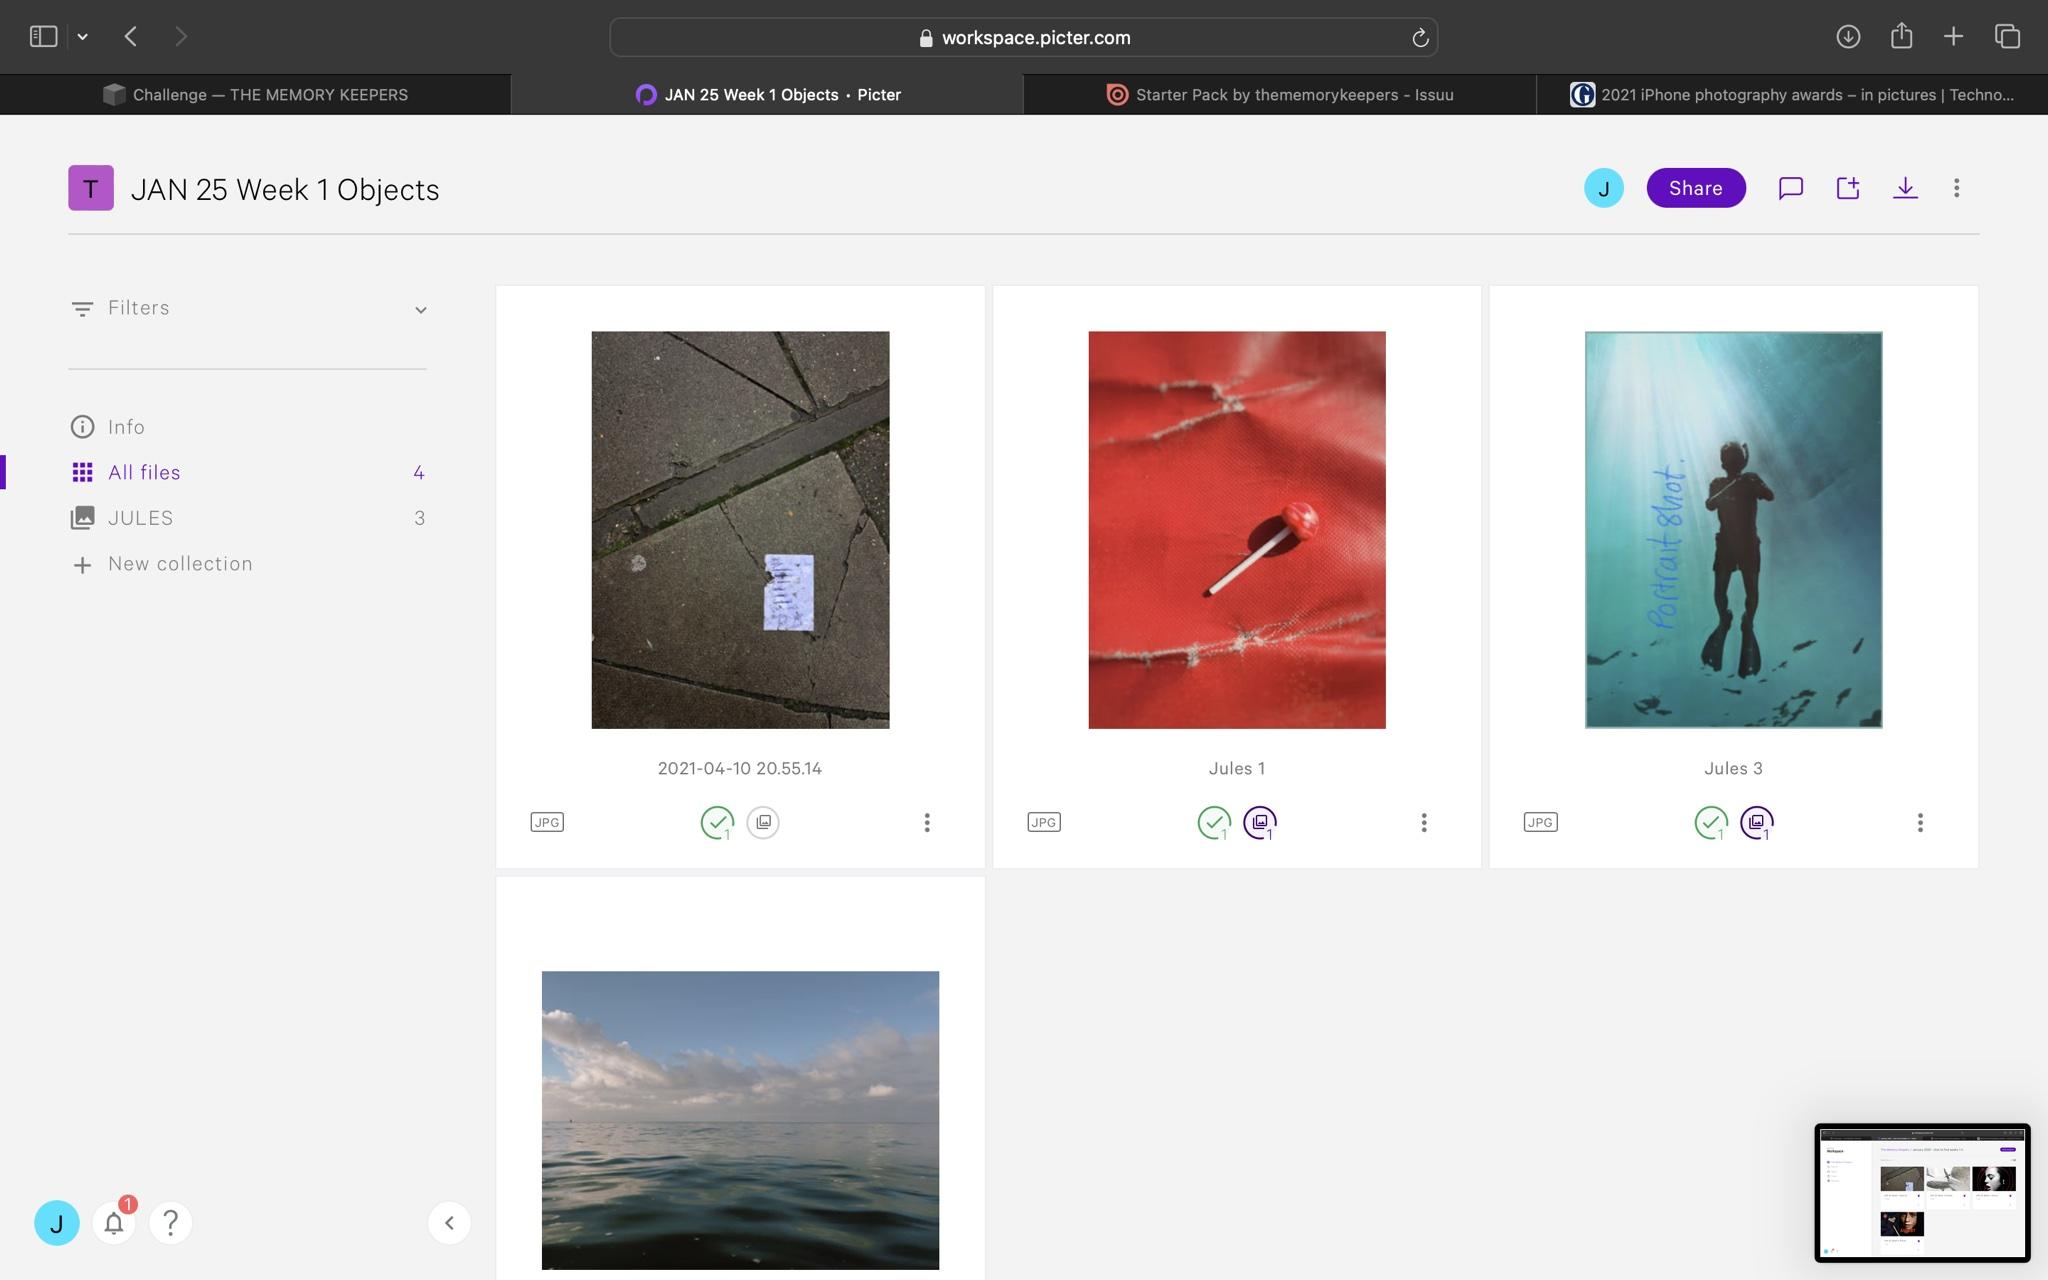The height and width of the screenshot is (1280, 2048).
Task: Click the purple Share button
Action: [1695, 188]
